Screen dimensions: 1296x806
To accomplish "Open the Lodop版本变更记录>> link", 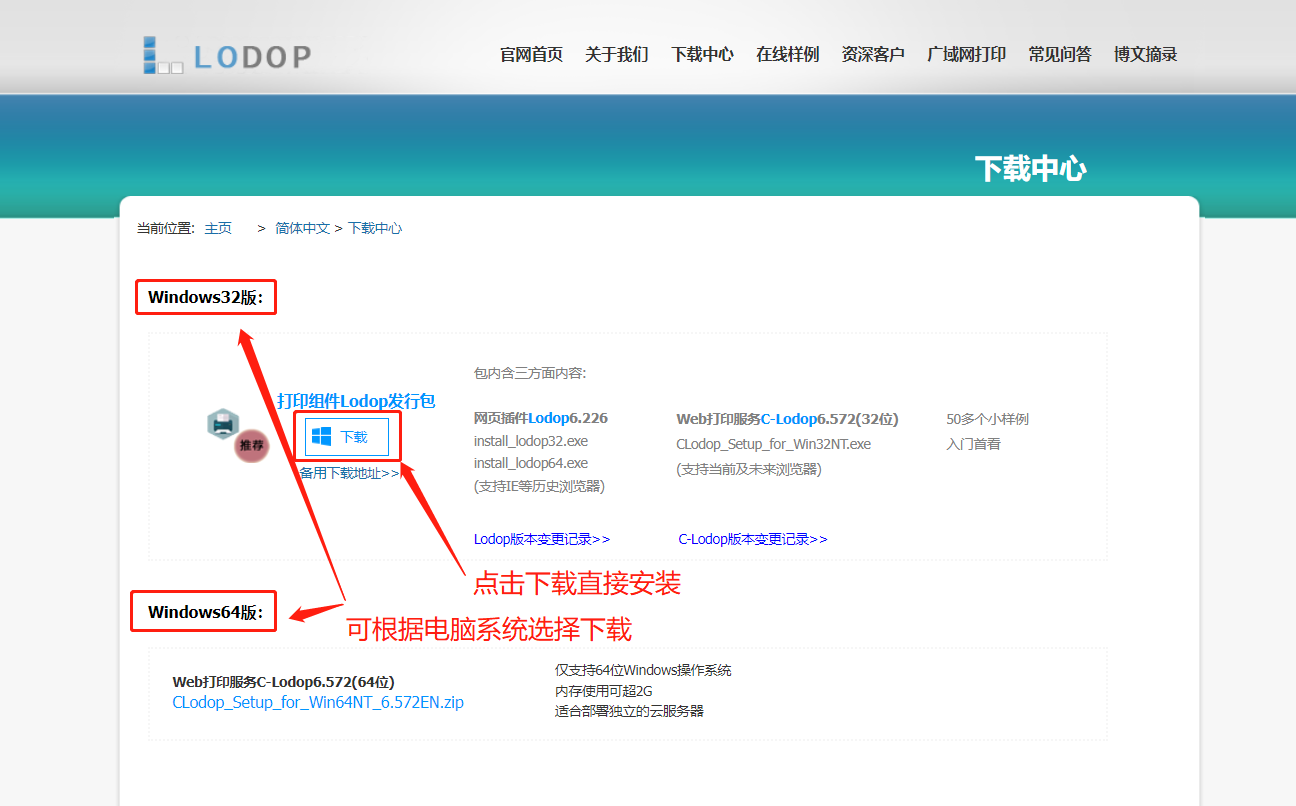I will (x=541, y=539).
